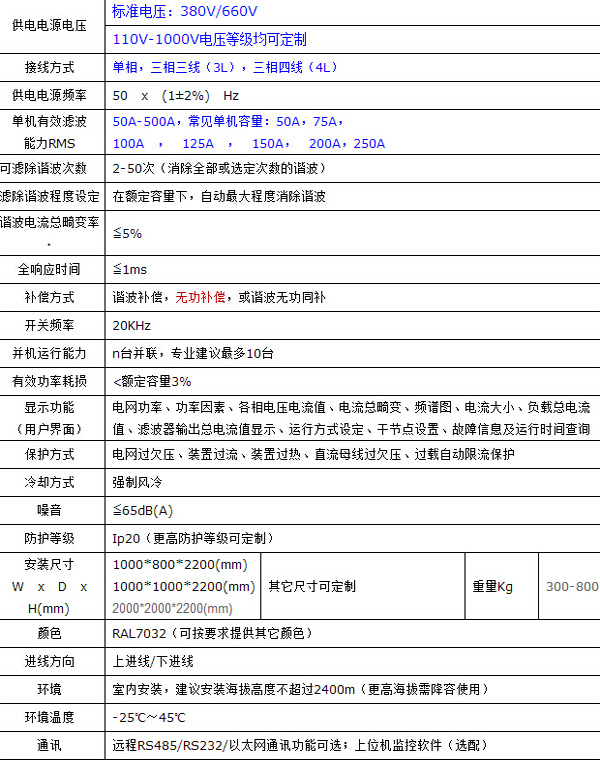Click the '噪音' label
The image size is (600, 761).
tap(49, 510)
